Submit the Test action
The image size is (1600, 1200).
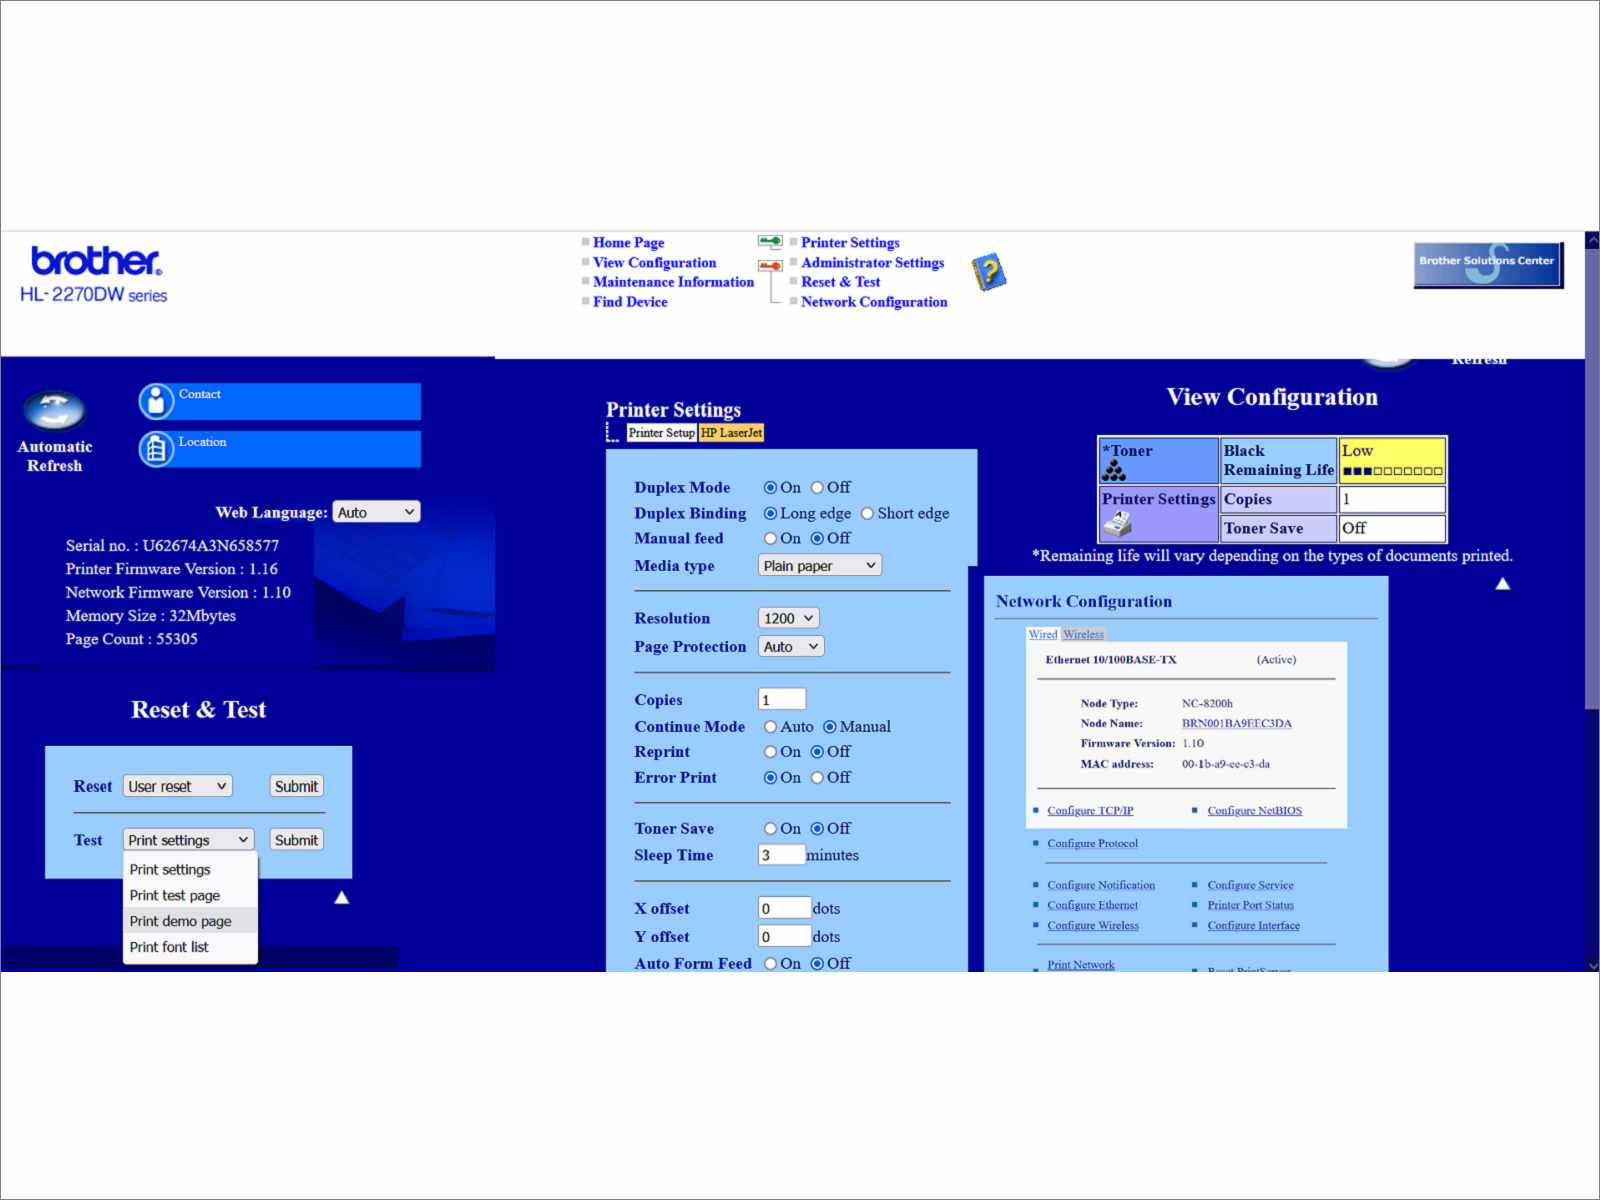[296, 840]
